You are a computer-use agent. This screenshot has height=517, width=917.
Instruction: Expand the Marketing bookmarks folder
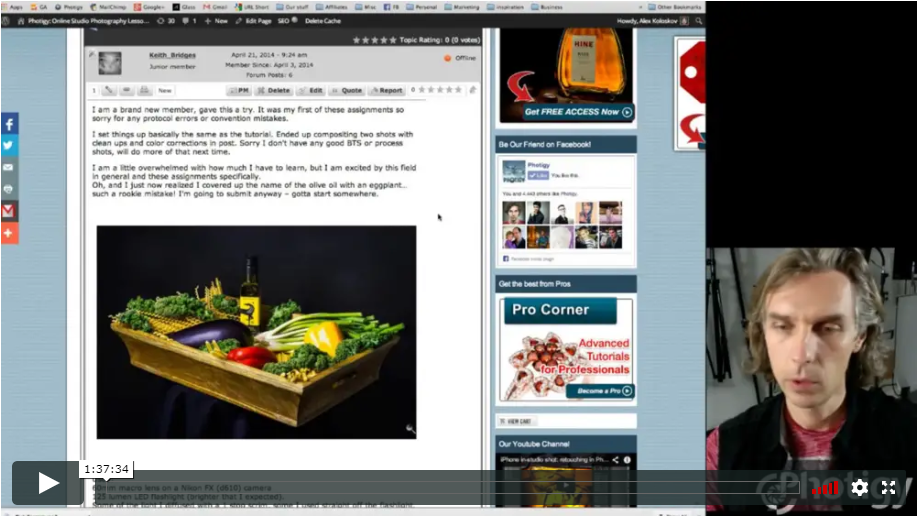click(x=462, y=7)
